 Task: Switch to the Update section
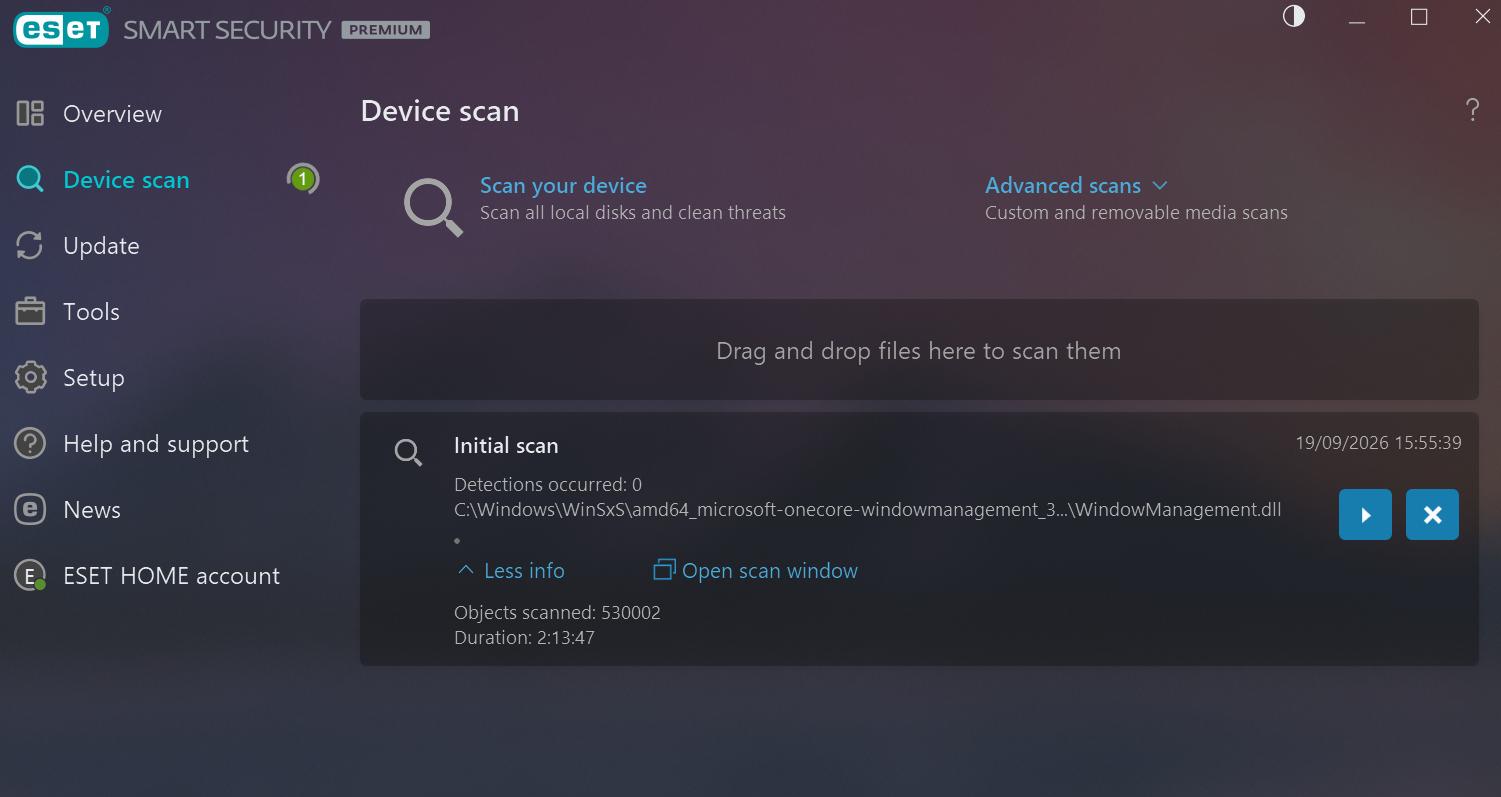point(101,246)
